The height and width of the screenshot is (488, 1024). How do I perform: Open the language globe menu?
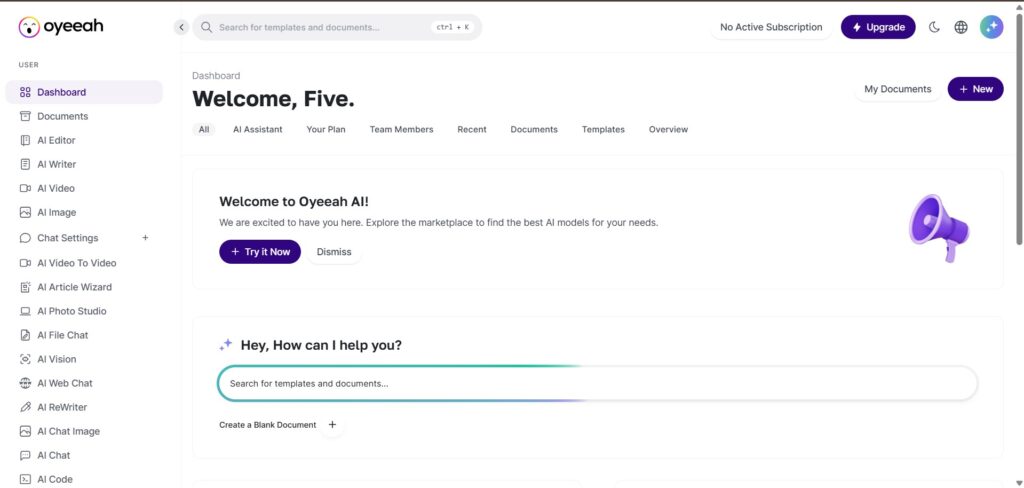tap(961, 27)
